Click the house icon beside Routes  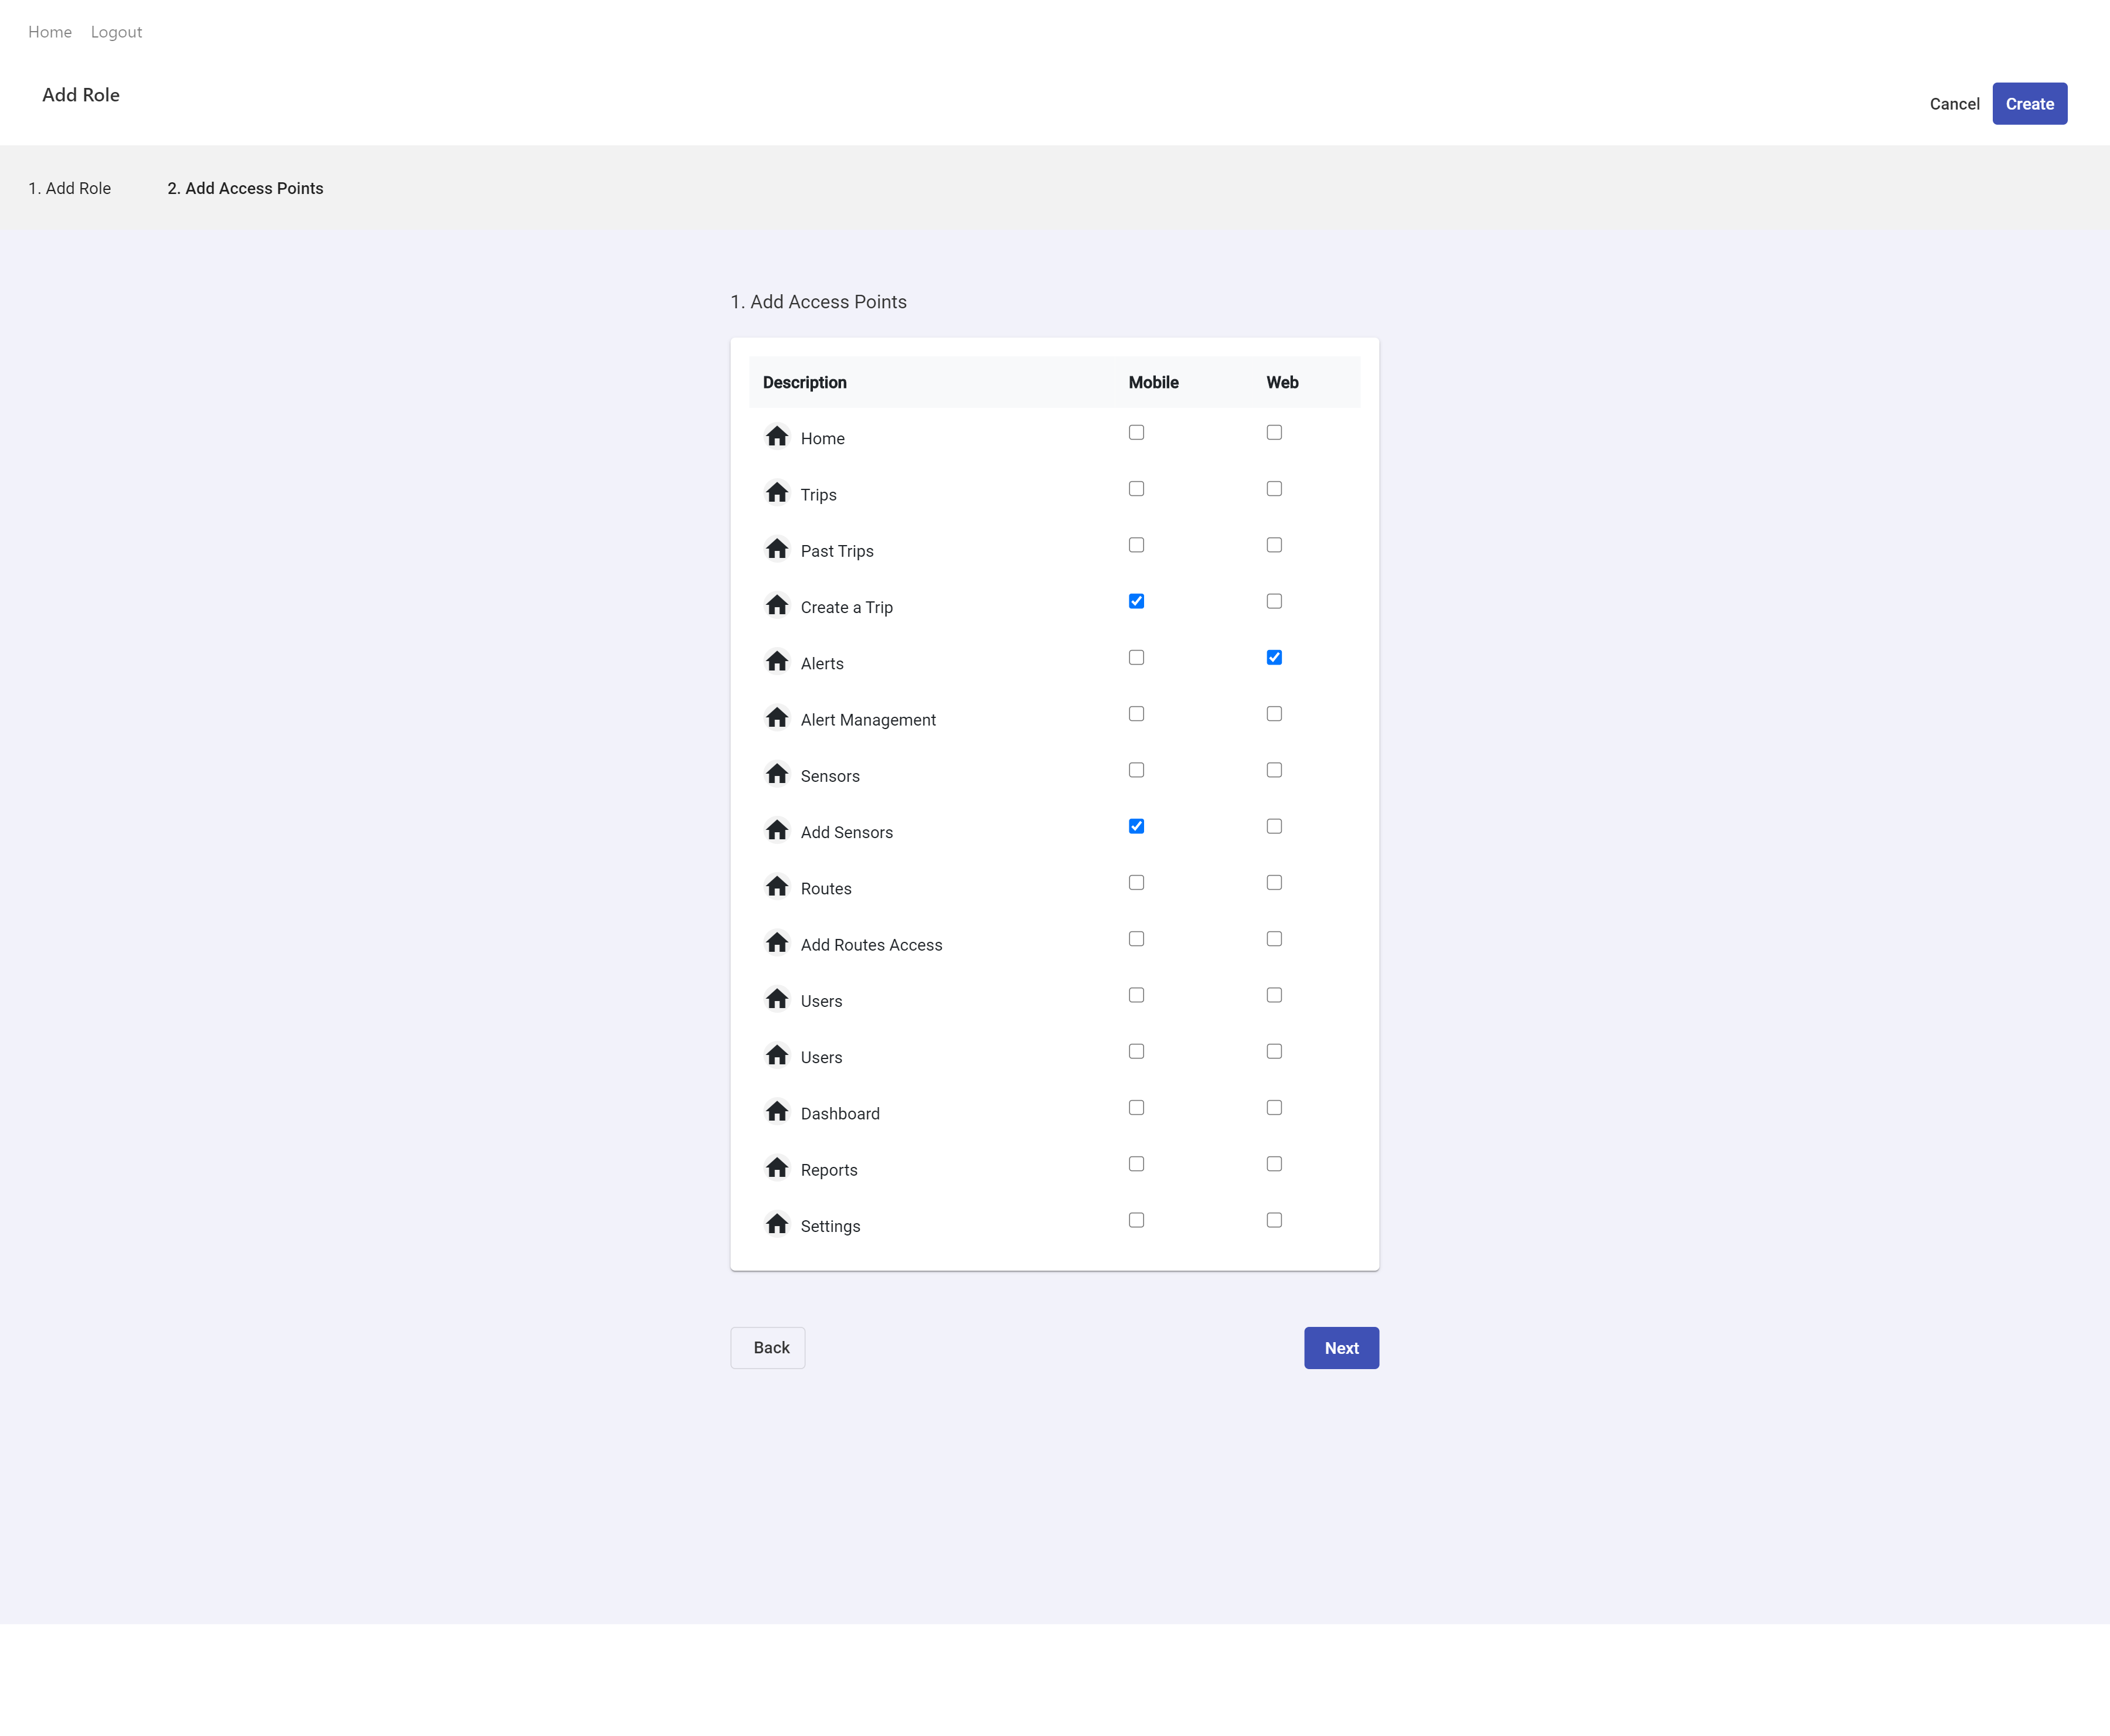[777, 887]
